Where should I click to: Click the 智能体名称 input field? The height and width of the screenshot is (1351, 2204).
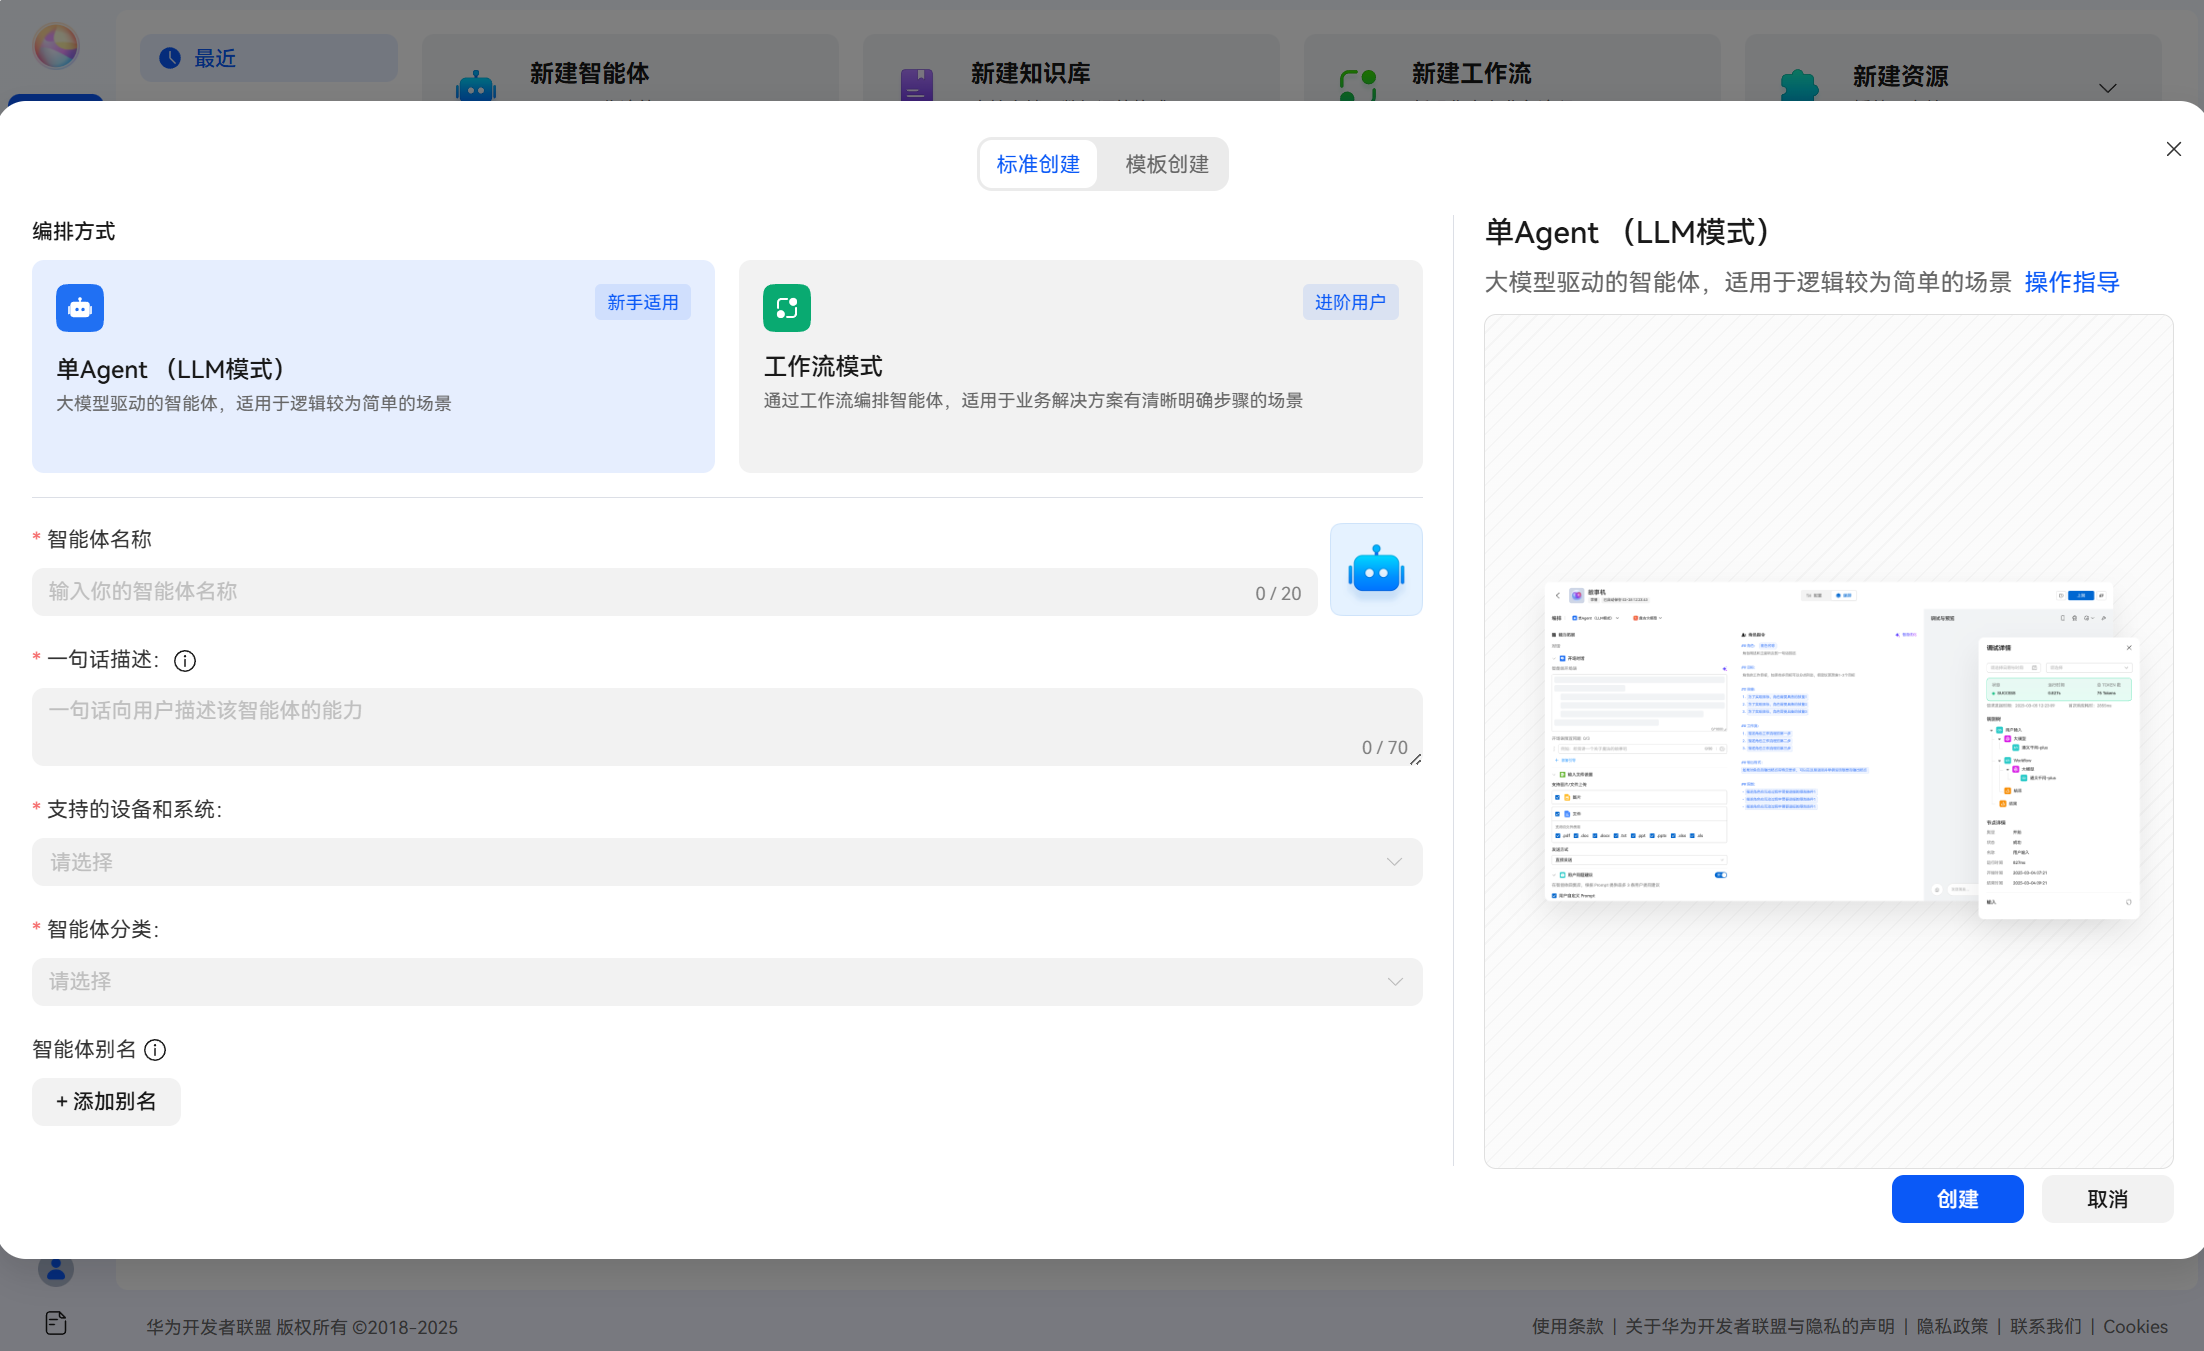640,592
